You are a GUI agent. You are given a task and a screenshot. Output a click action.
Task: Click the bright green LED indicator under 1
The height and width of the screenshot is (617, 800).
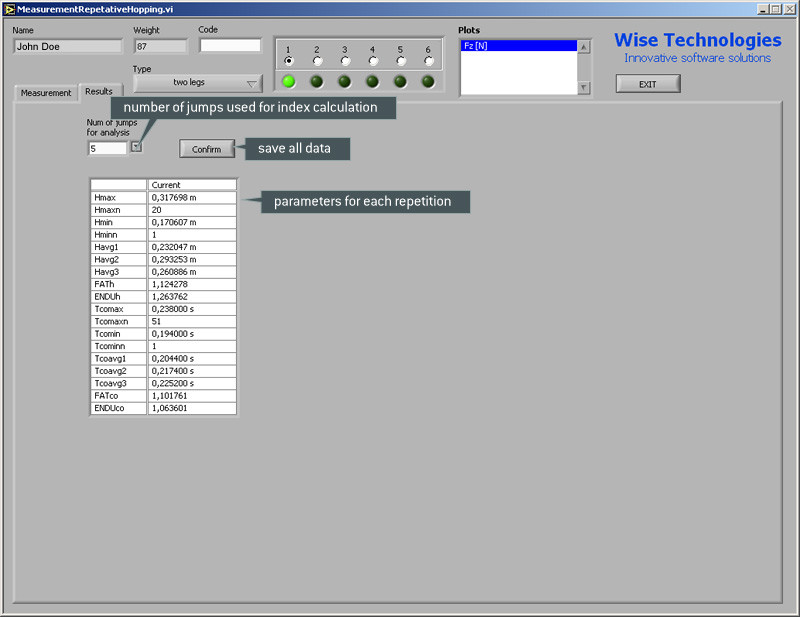click(289, 81)
